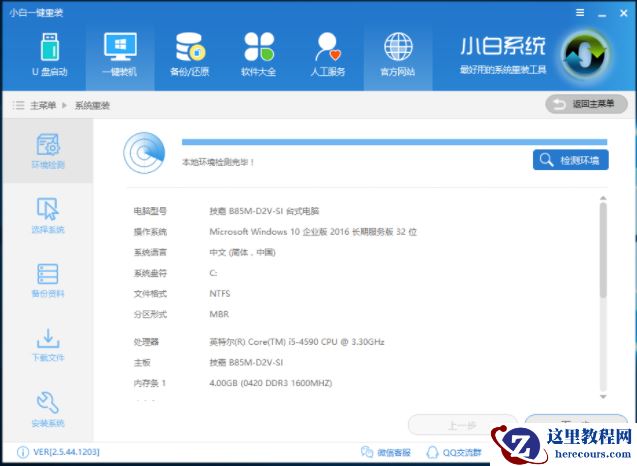The height and width of the screenshot is (466, 637).
Task: Click the version info icon in status bar
Action: point(23,452)
